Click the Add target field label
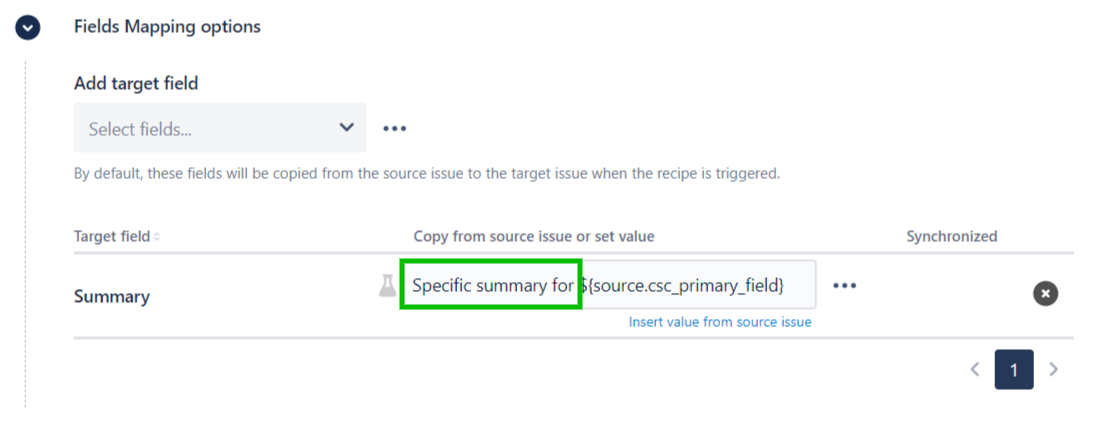This screenshot has height=439, width=1112. (x=136, y=84)
